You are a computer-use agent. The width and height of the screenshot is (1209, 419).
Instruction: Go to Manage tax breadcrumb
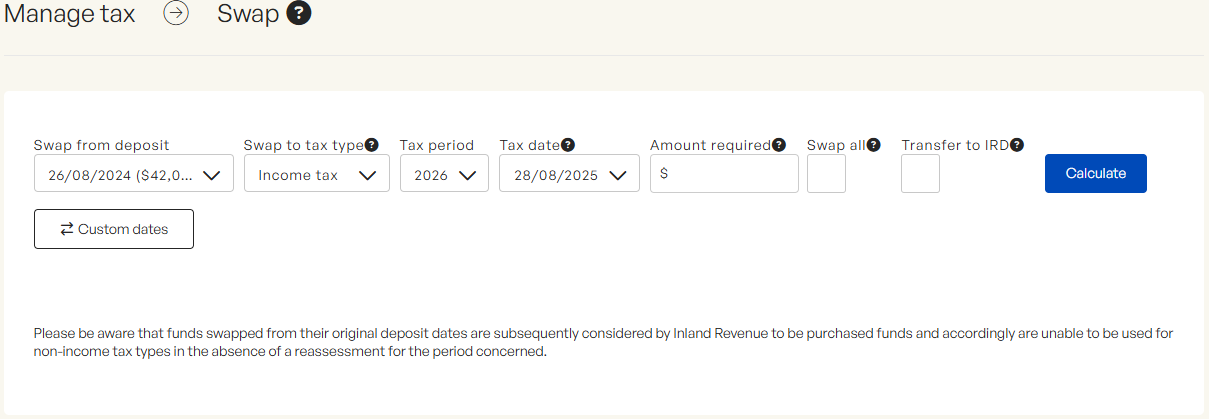pyautogui.click(x=69, y=15)
